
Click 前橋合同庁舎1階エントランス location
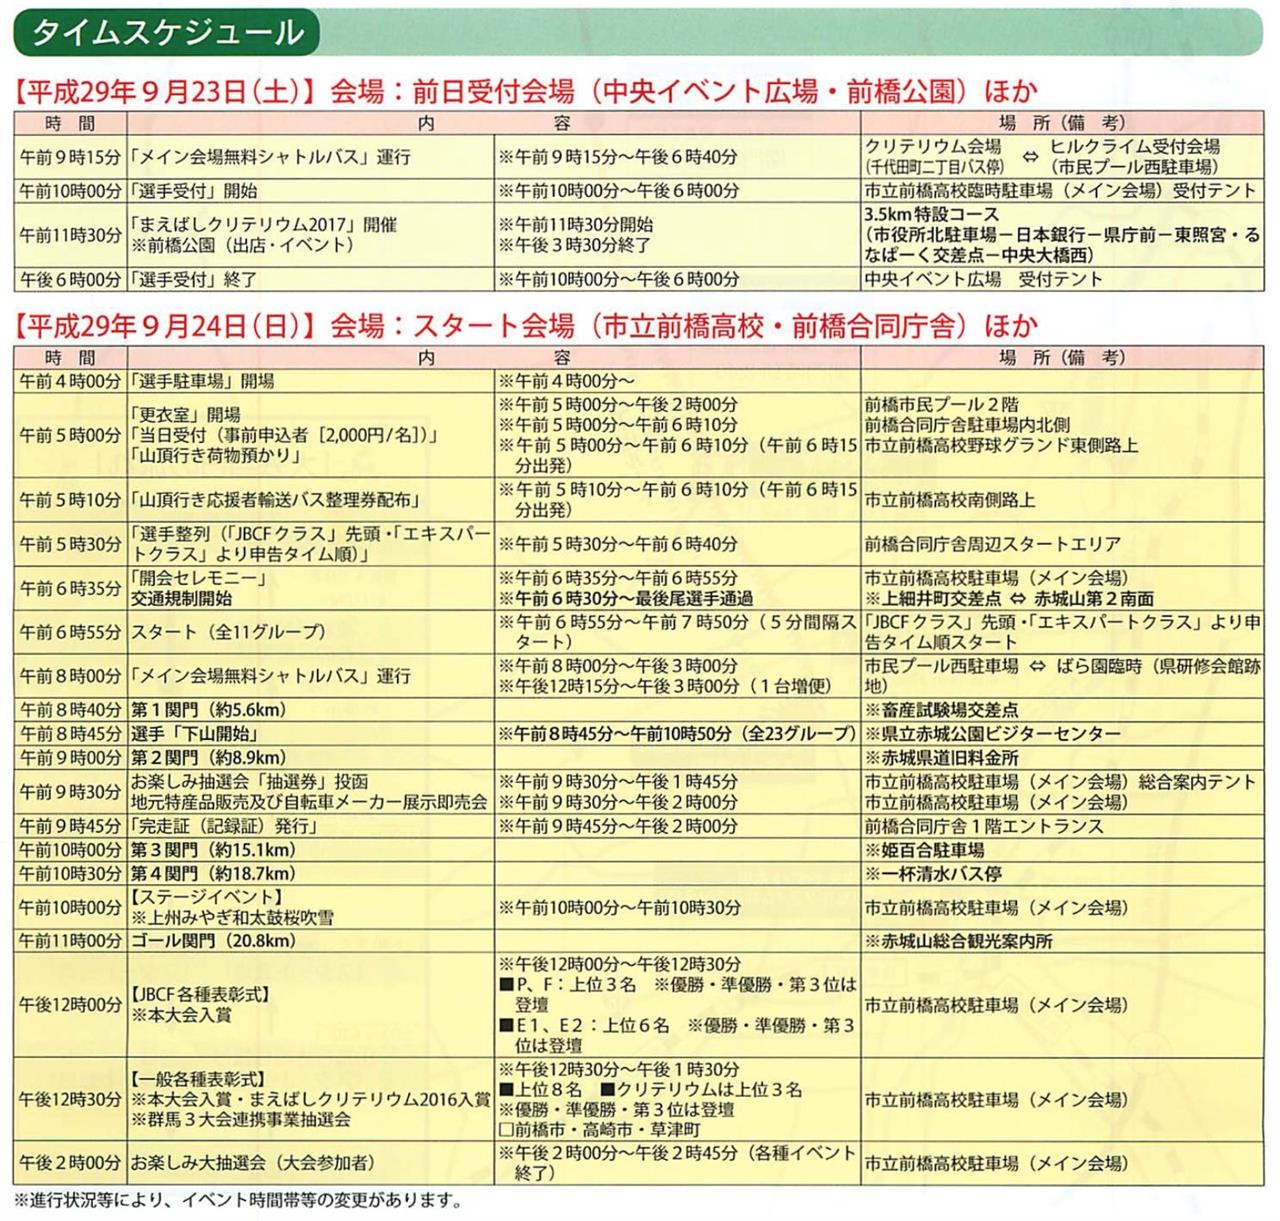pos(984,826)
